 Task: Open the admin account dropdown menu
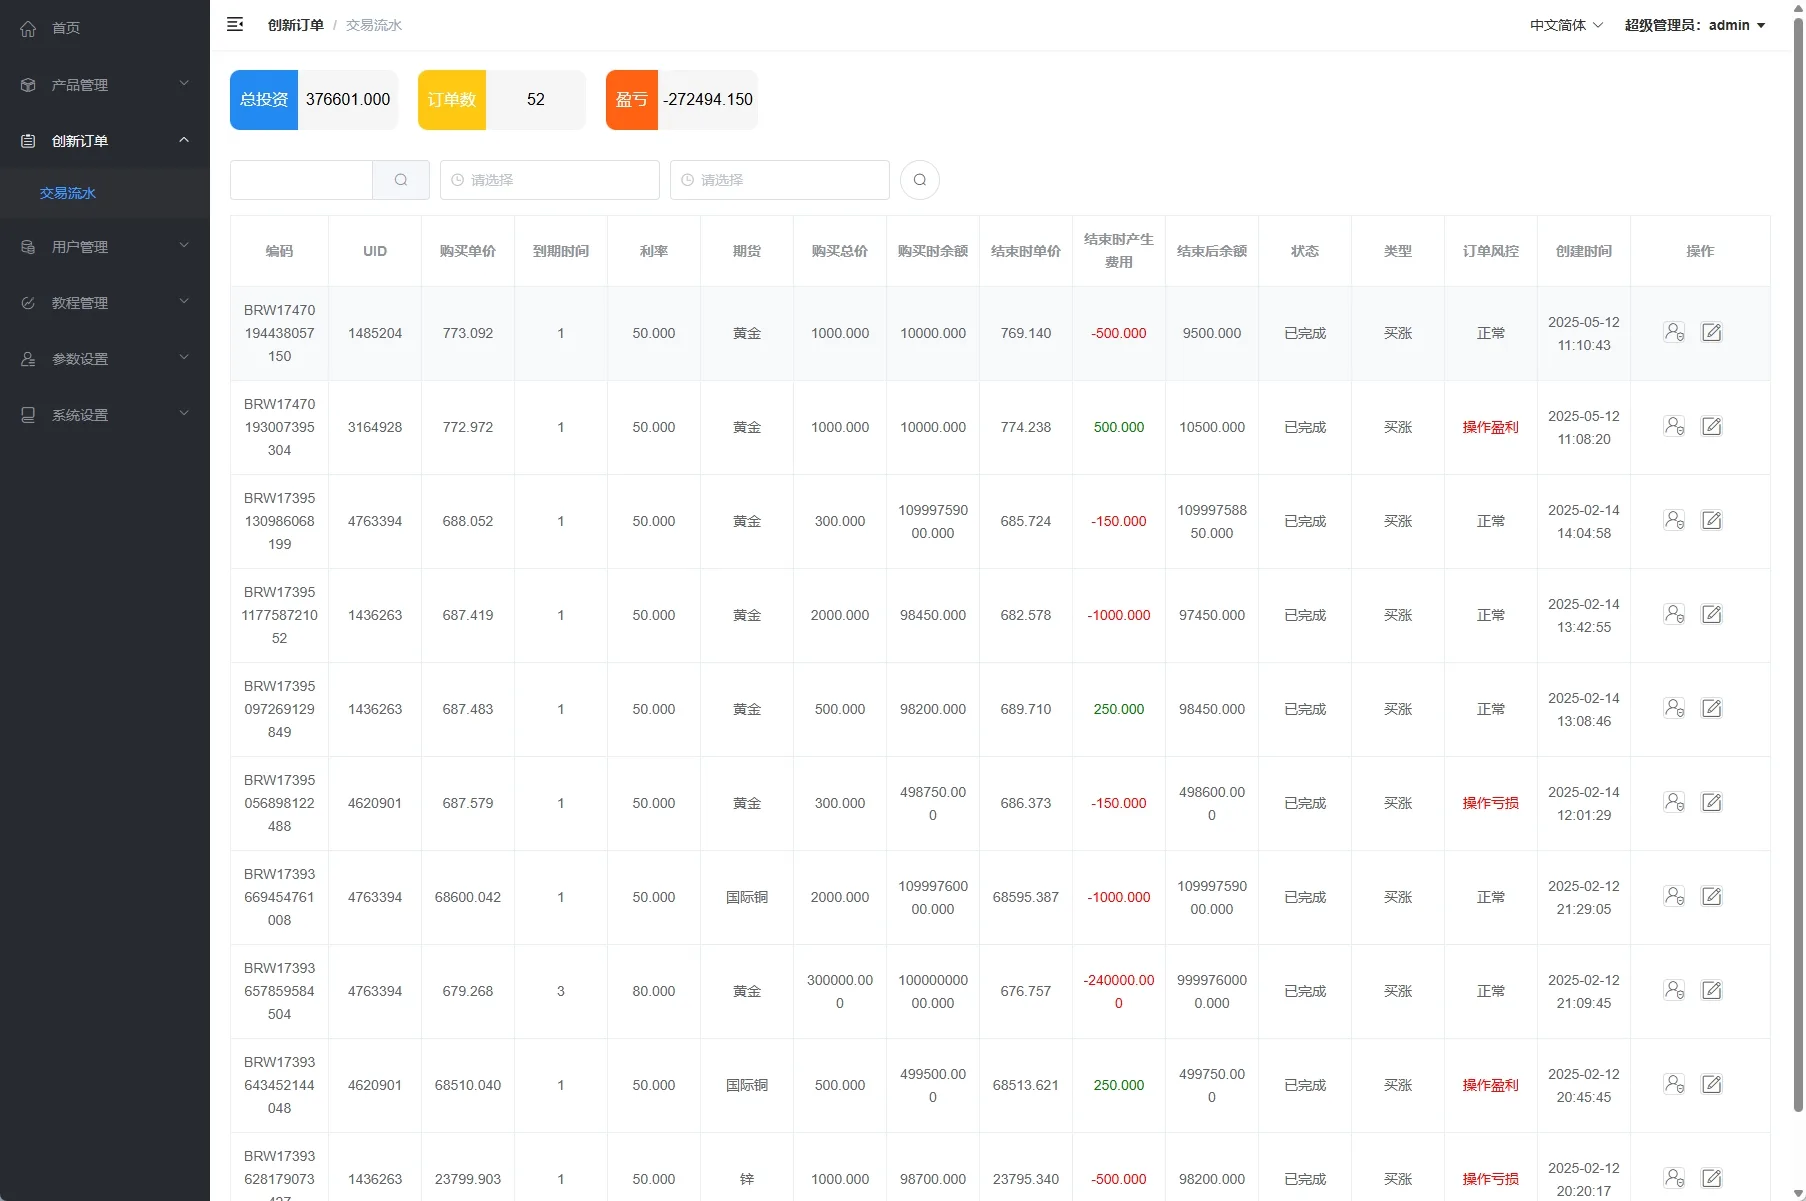click(1694, 25)
